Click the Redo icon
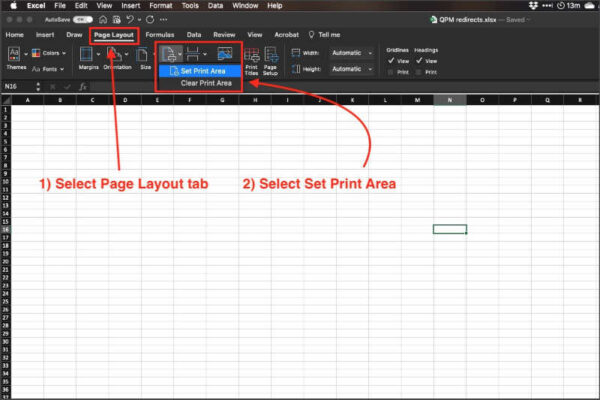The width and height of the screenshot is (600, 400). point(150,20)
